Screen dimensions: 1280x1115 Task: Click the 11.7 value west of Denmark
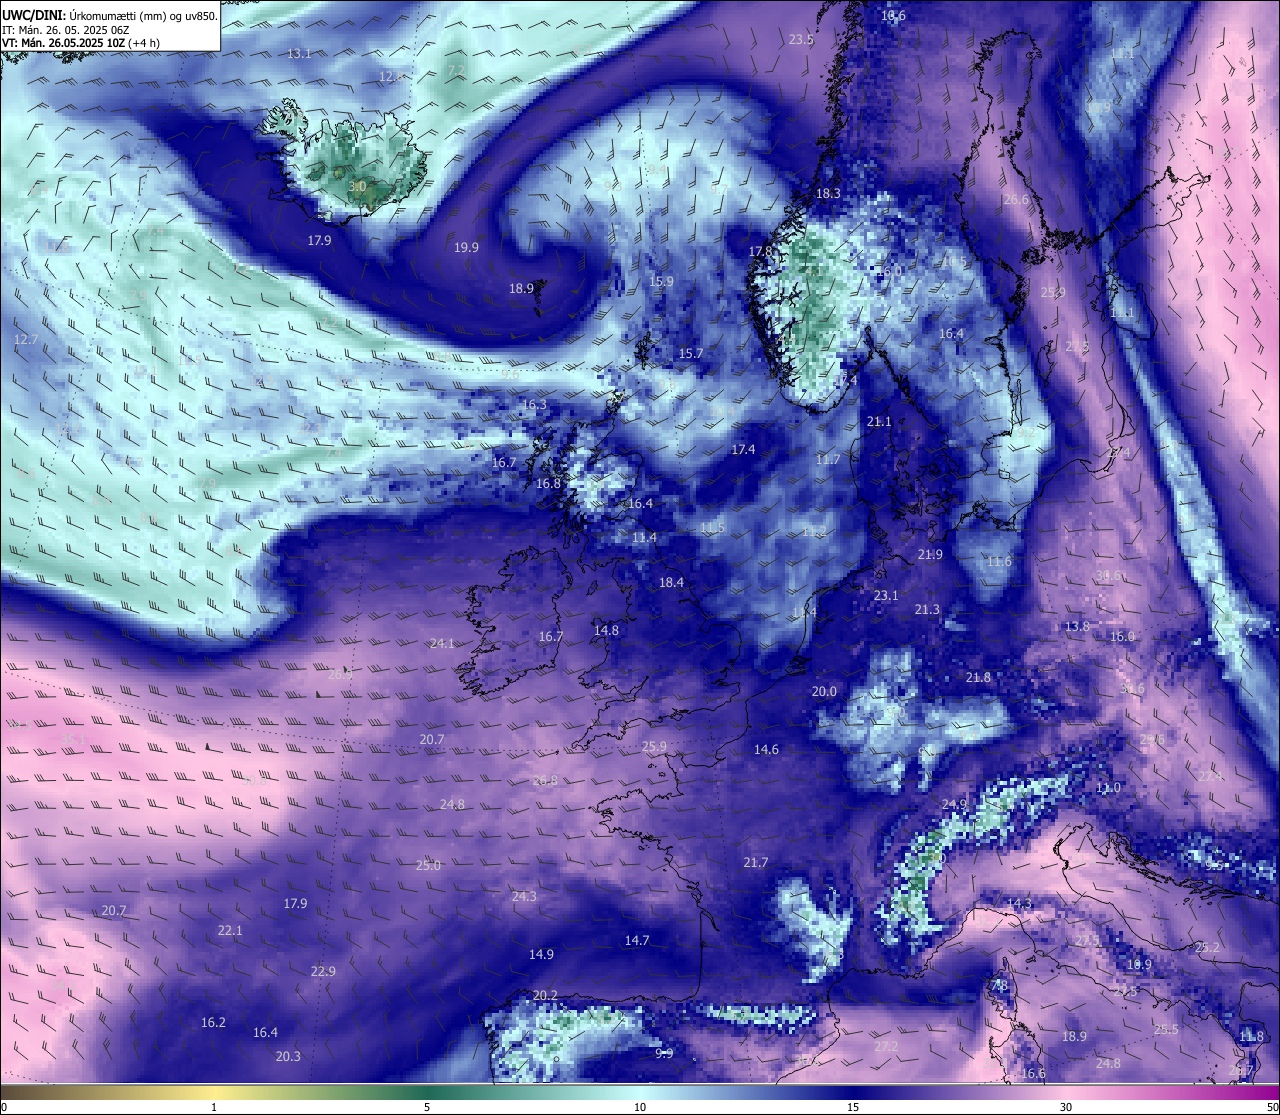pos(828,459)
